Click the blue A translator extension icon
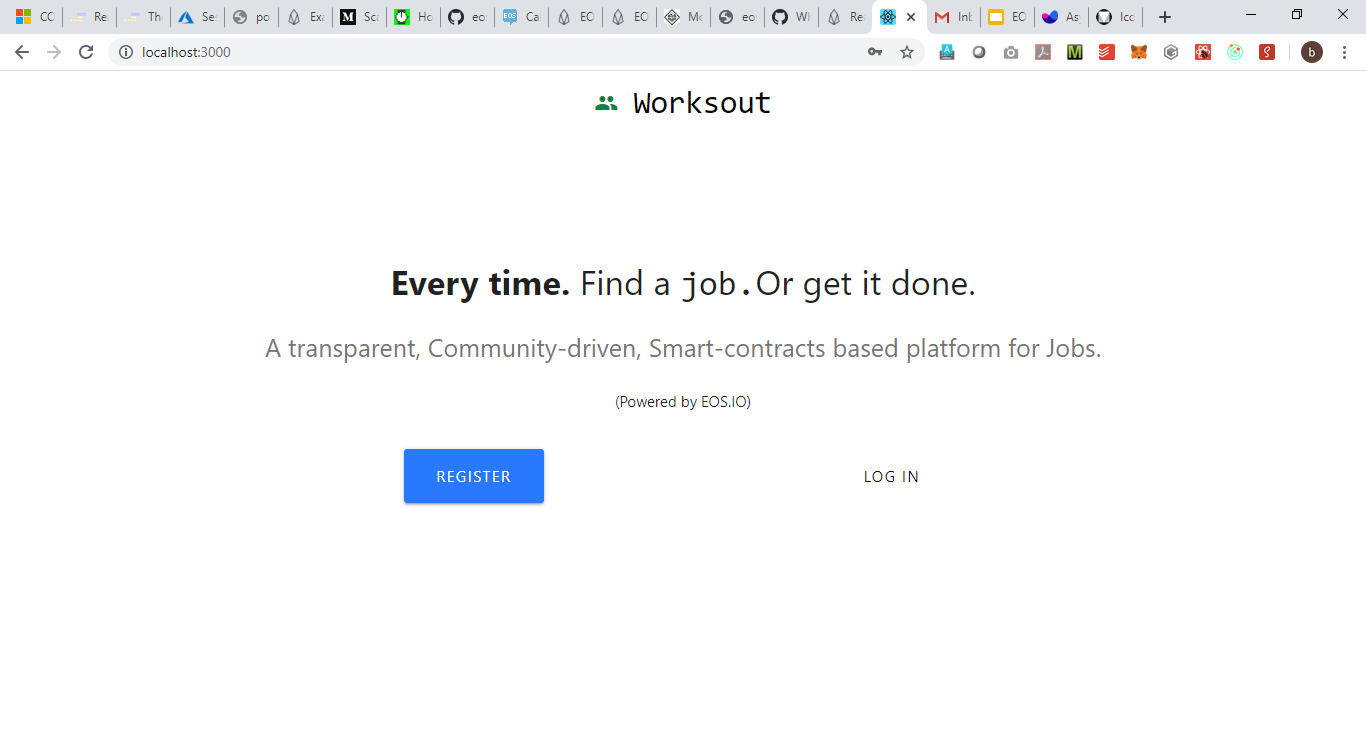 point(947,52)
